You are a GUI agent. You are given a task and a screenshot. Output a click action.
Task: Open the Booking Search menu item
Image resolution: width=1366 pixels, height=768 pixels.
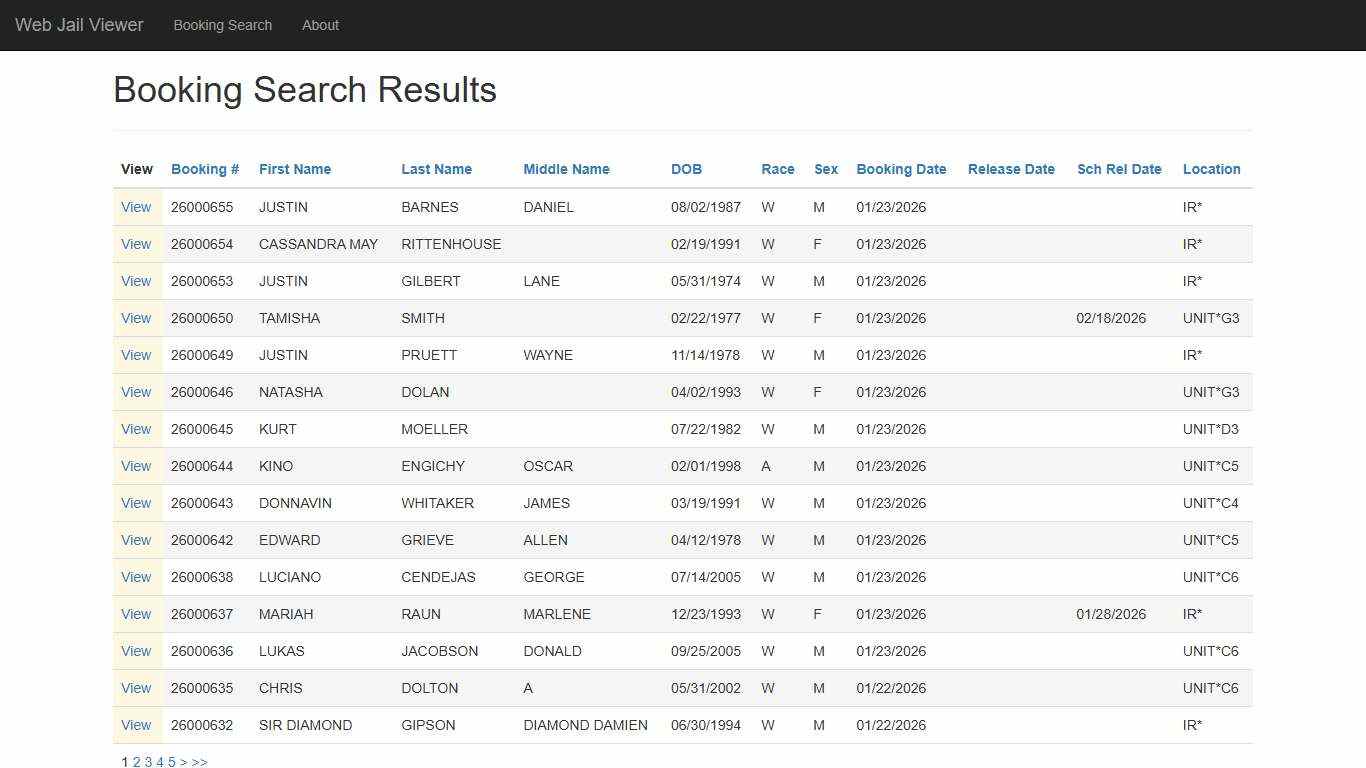point(222,25)
